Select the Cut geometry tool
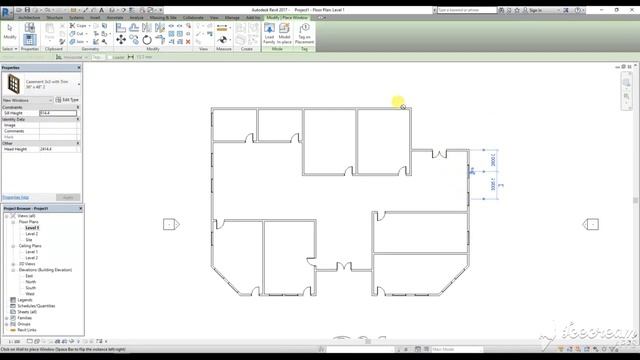Viewport: 640px width, 360px height. tap(78, 33)
